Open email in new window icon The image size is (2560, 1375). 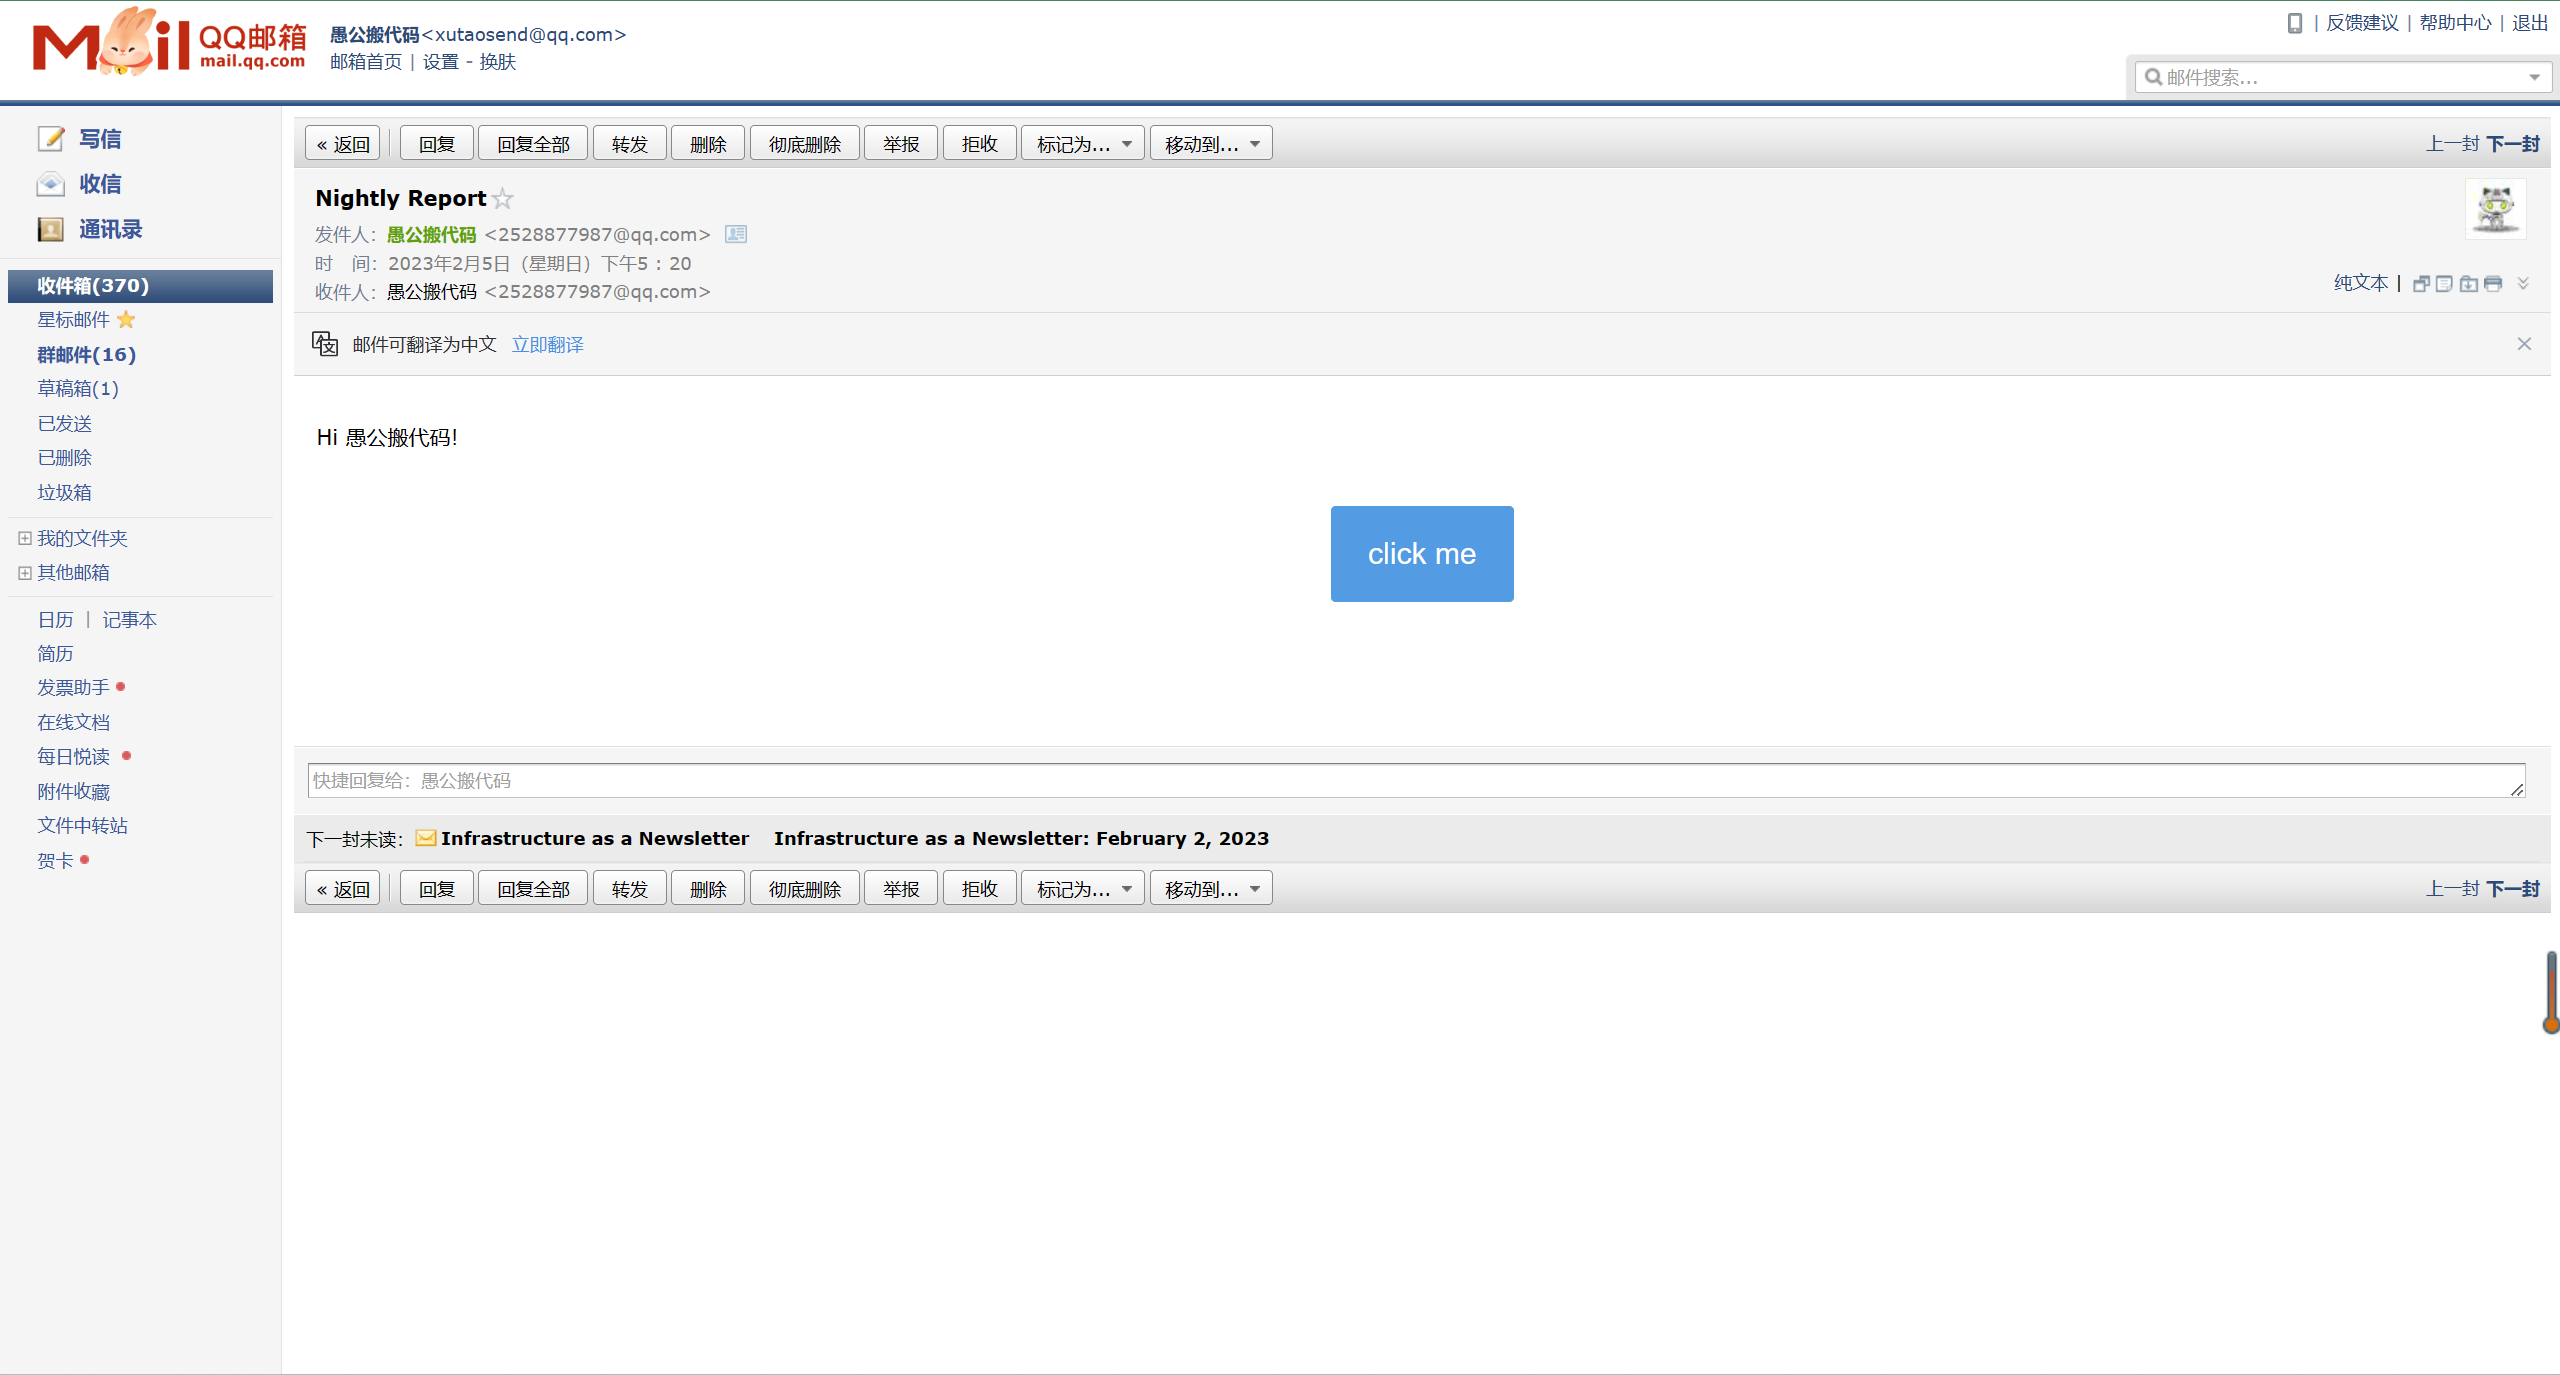[2421, 284]
